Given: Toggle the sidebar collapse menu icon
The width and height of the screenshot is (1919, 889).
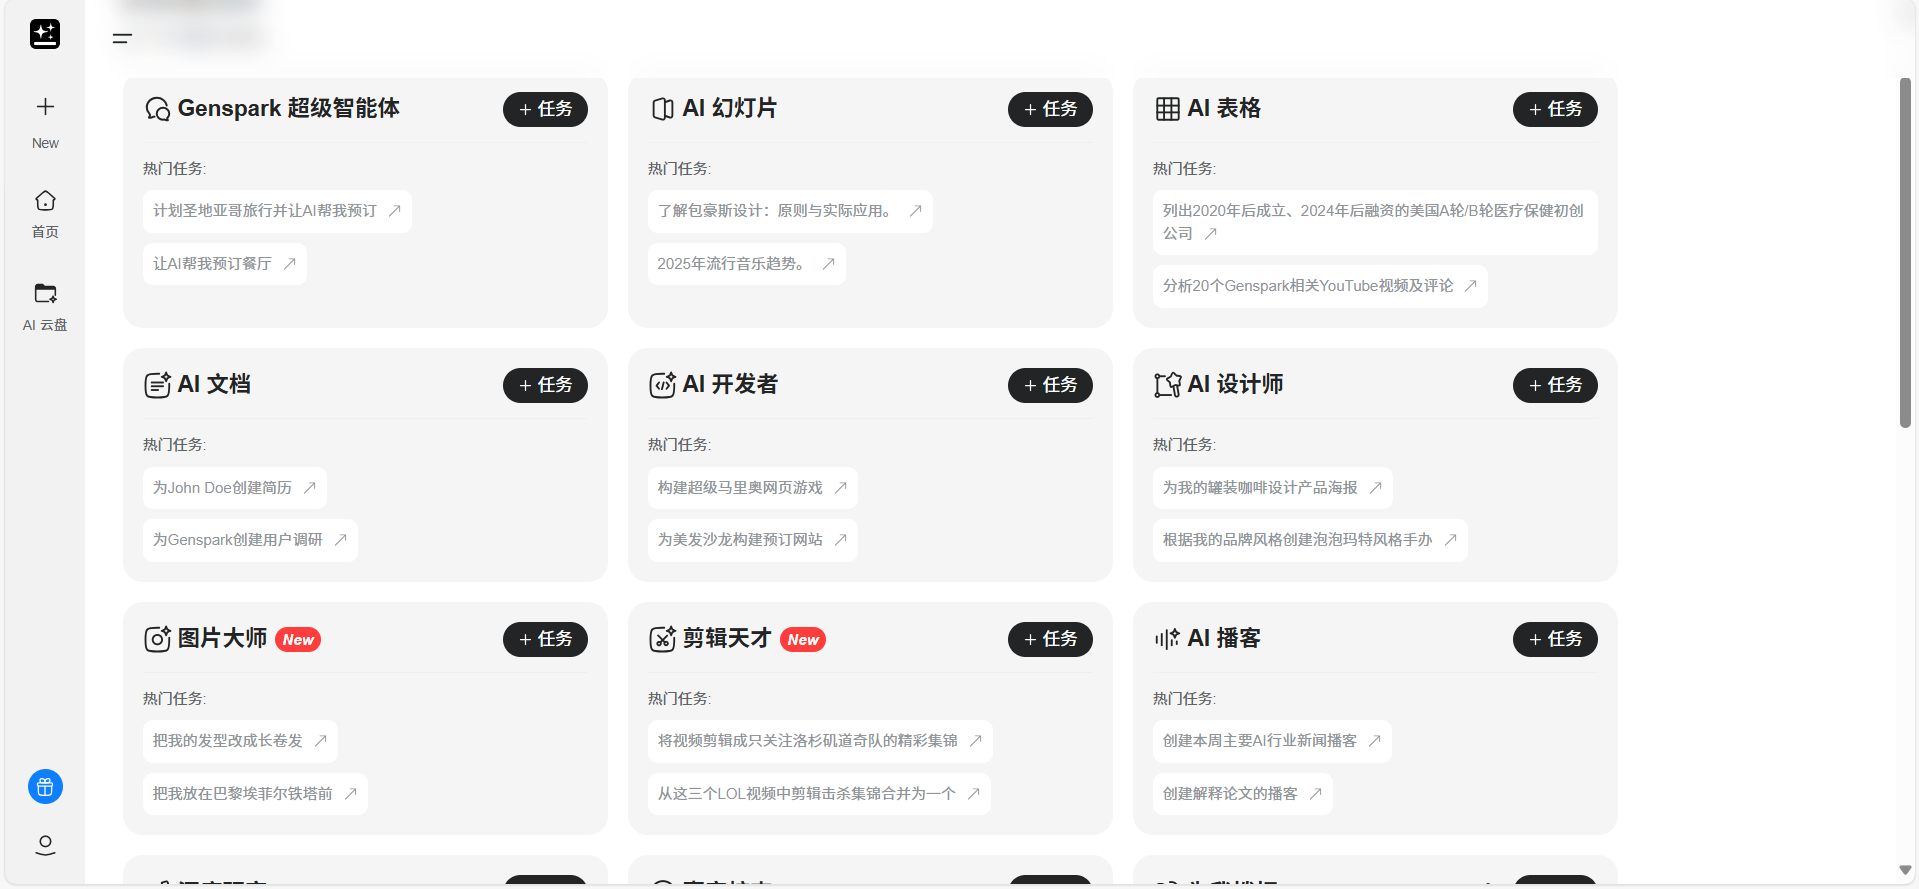Looking at the screenshot, I should 122,39.
